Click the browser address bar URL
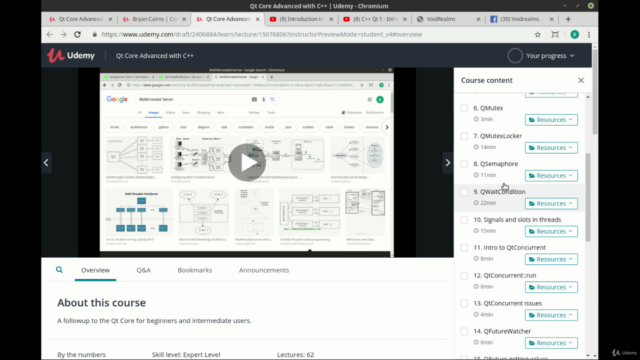Viewport: 640px width, 360px height. pyautogui.click(x=262, y=35)
